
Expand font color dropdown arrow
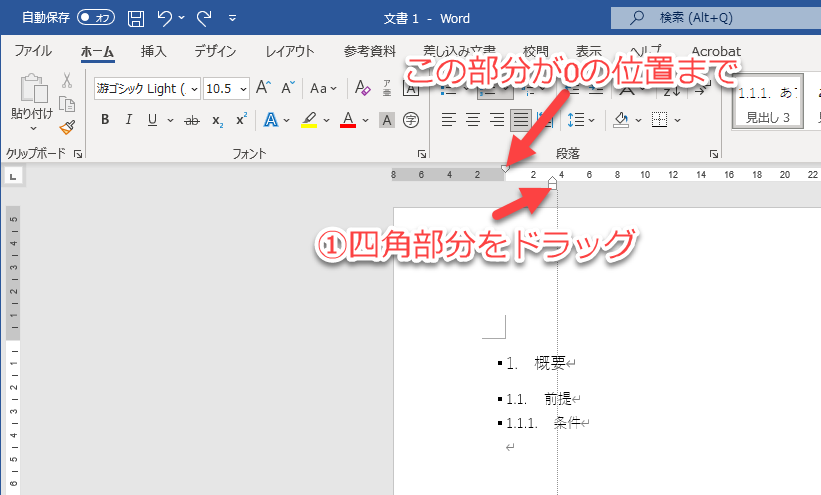click(x=365, y=120)
